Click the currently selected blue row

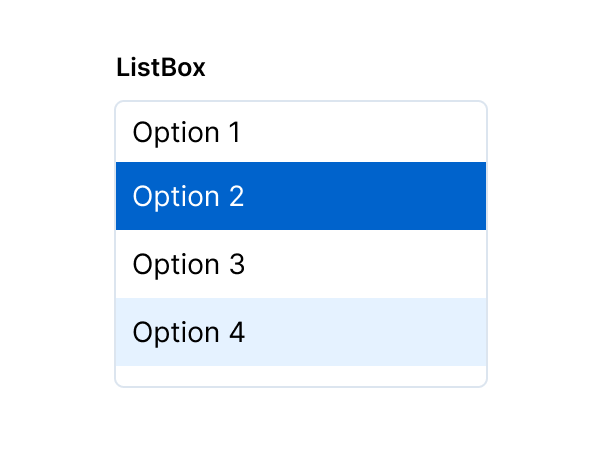[x=300, y=196]
